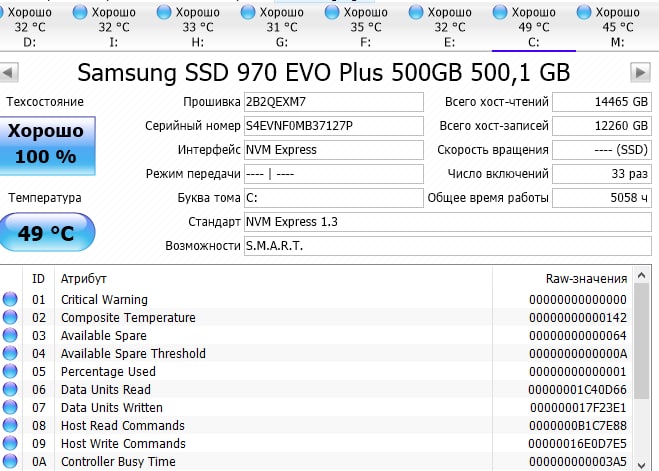The height and width of the screenshot is (471, 659).
Task: Select the E: drive tab
Action: [x=450, y=27]
